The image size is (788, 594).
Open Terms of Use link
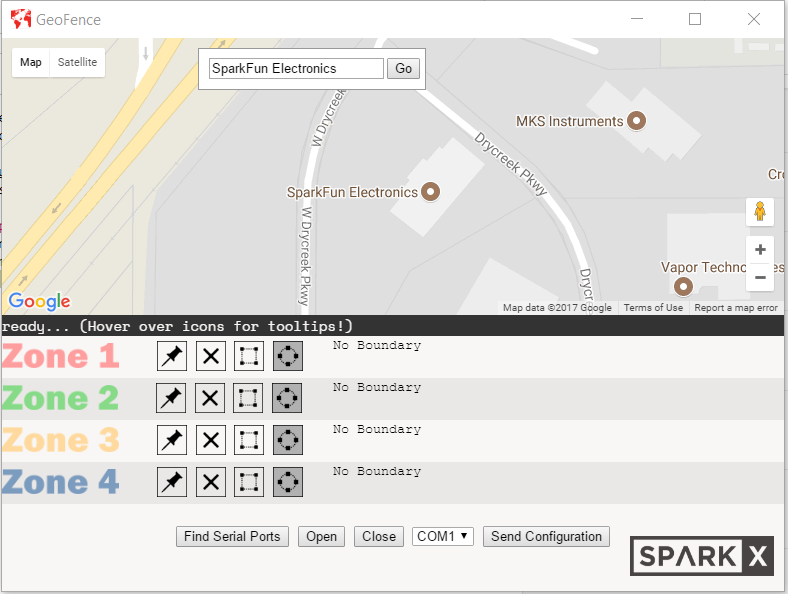tap(653, 308)
